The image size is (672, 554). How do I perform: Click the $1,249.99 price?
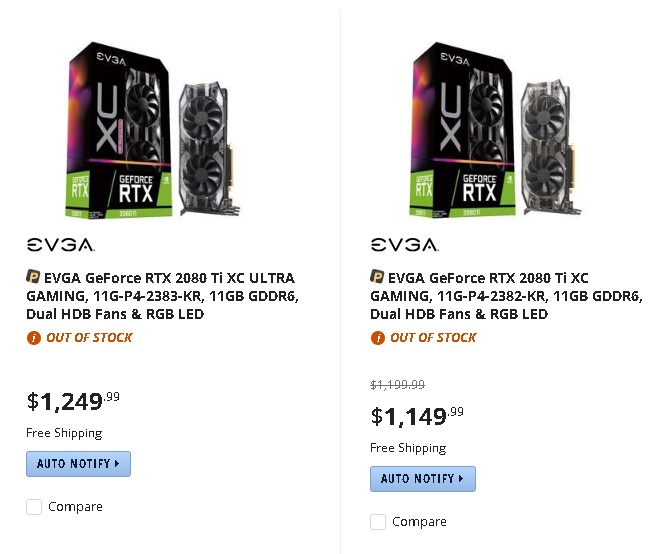73,401
